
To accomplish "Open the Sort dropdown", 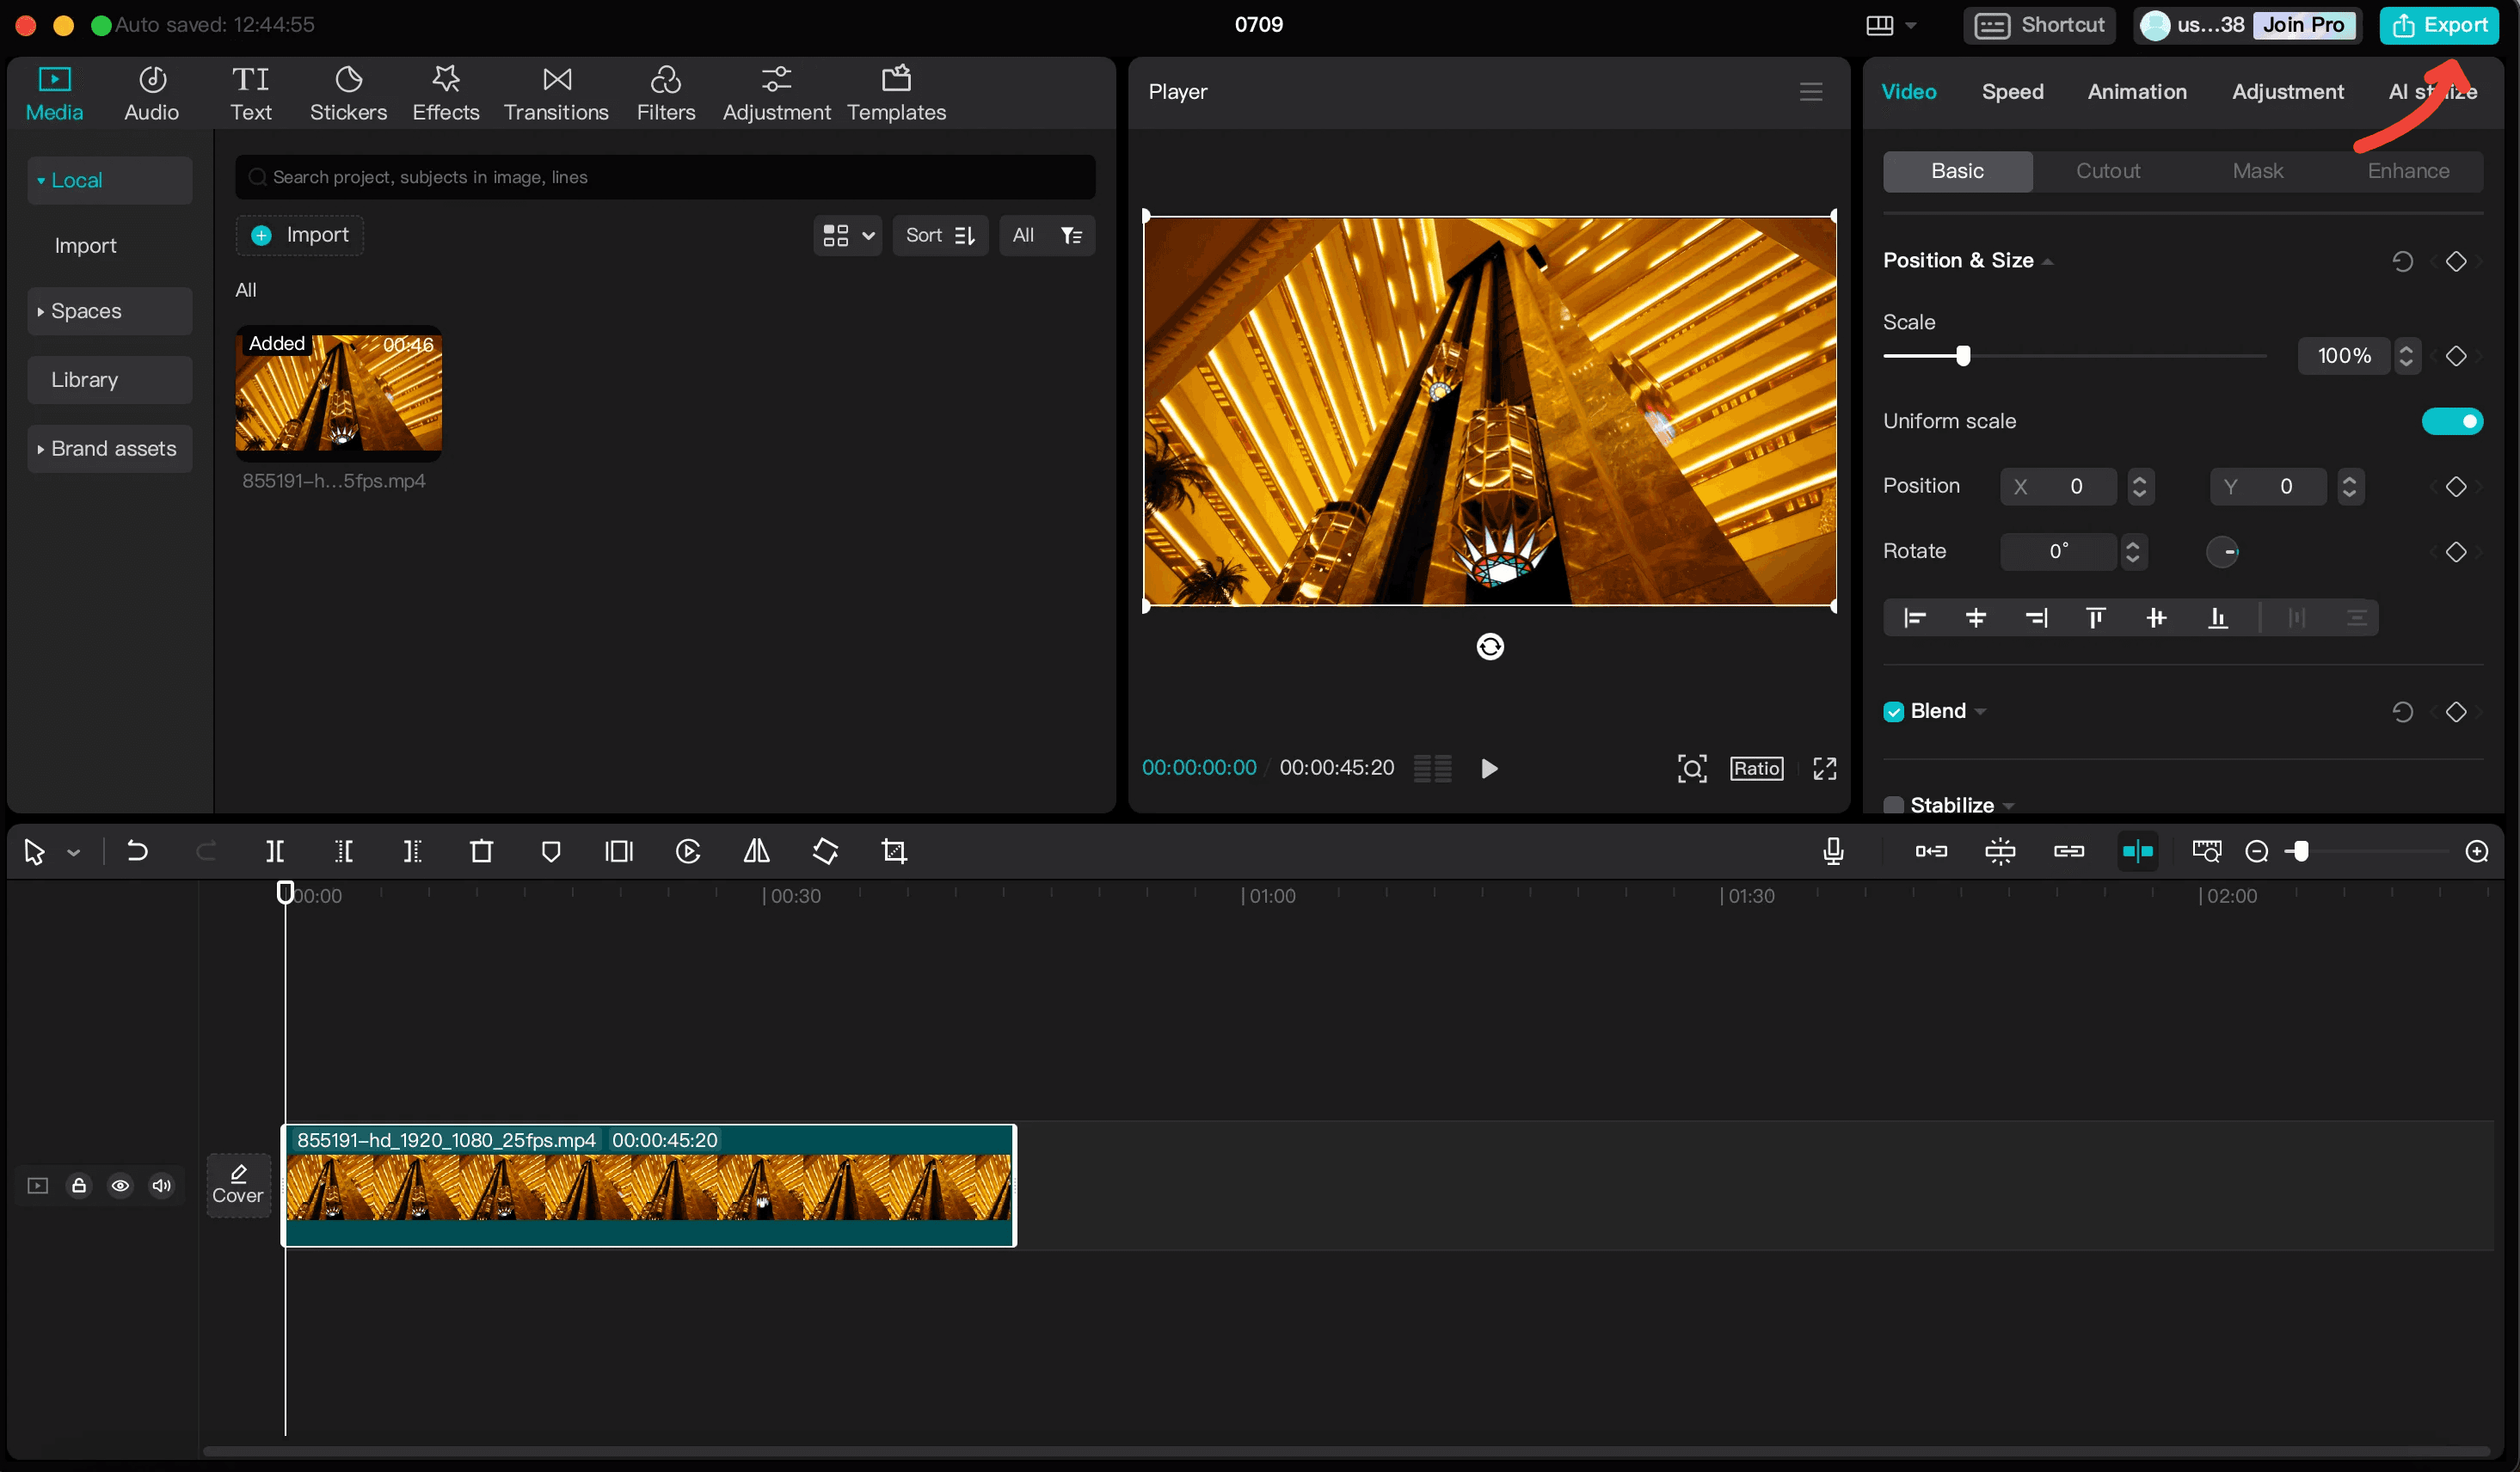I will point(940,235).
